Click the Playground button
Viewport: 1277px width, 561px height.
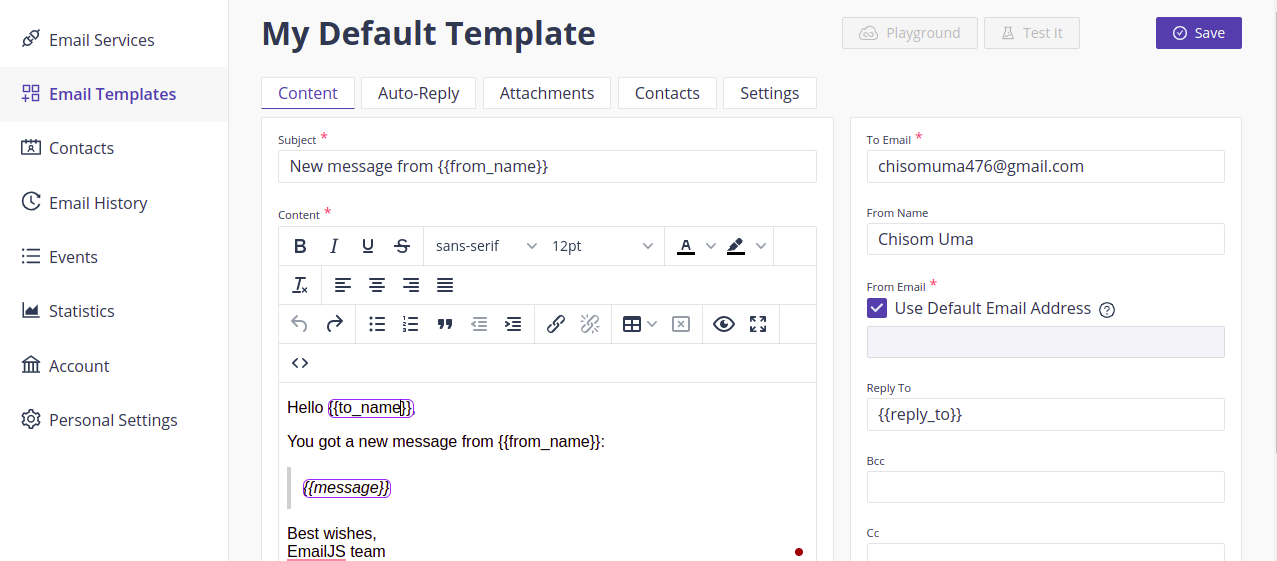point(909,33)
